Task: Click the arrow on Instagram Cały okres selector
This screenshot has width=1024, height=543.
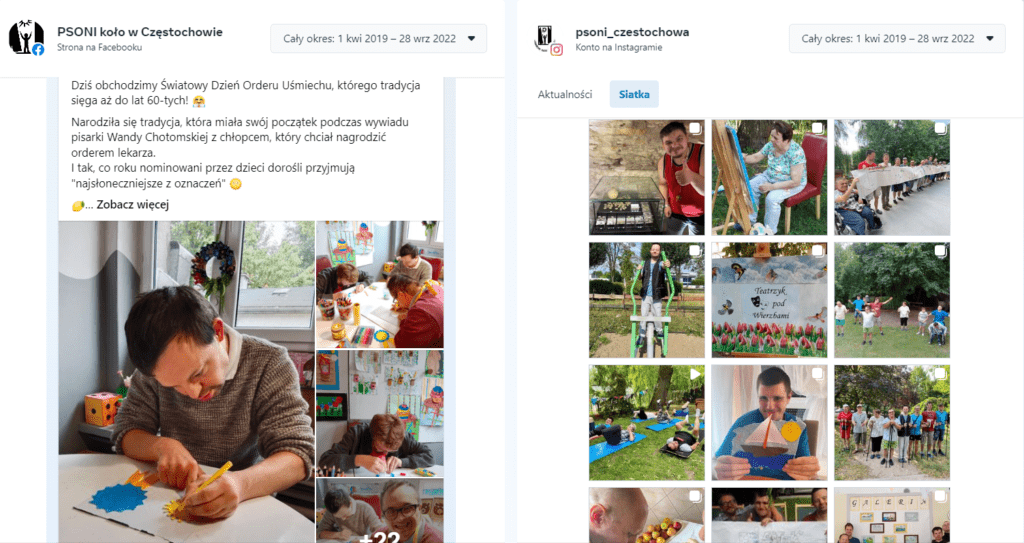Action: (x=990, y=39)
